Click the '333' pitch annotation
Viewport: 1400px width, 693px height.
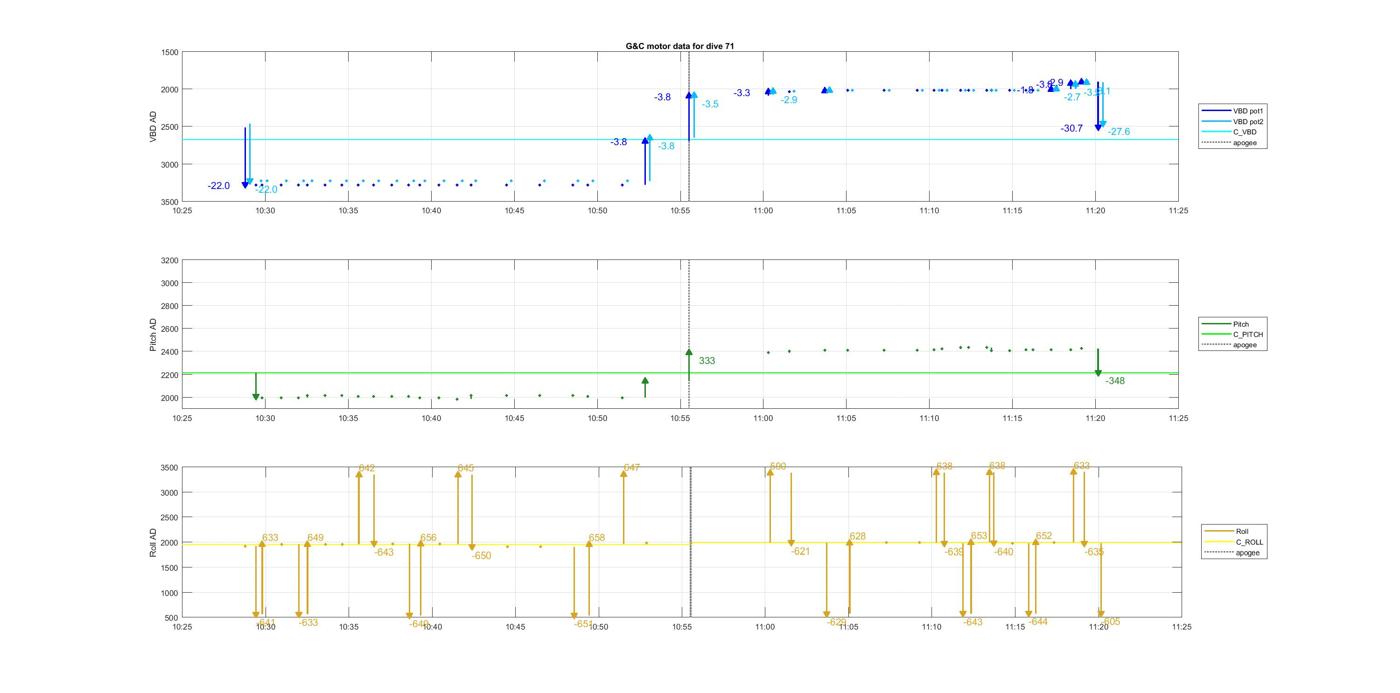[x=707, y=361]
